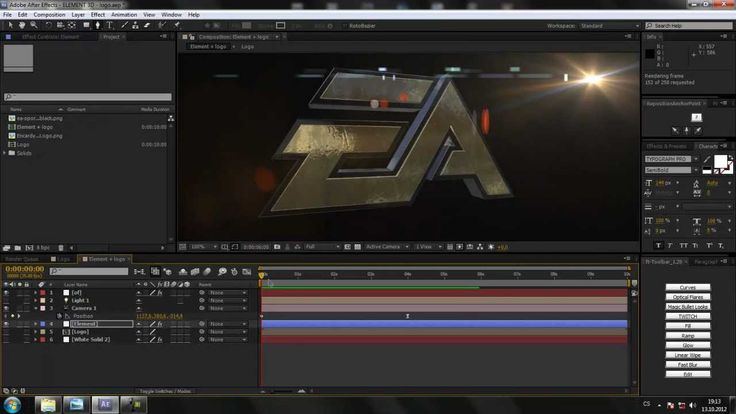The height and width of the screenshot is (414, 736).
Task: Enable timeline Motion Blur switch icon
Action: click(207, 272)
